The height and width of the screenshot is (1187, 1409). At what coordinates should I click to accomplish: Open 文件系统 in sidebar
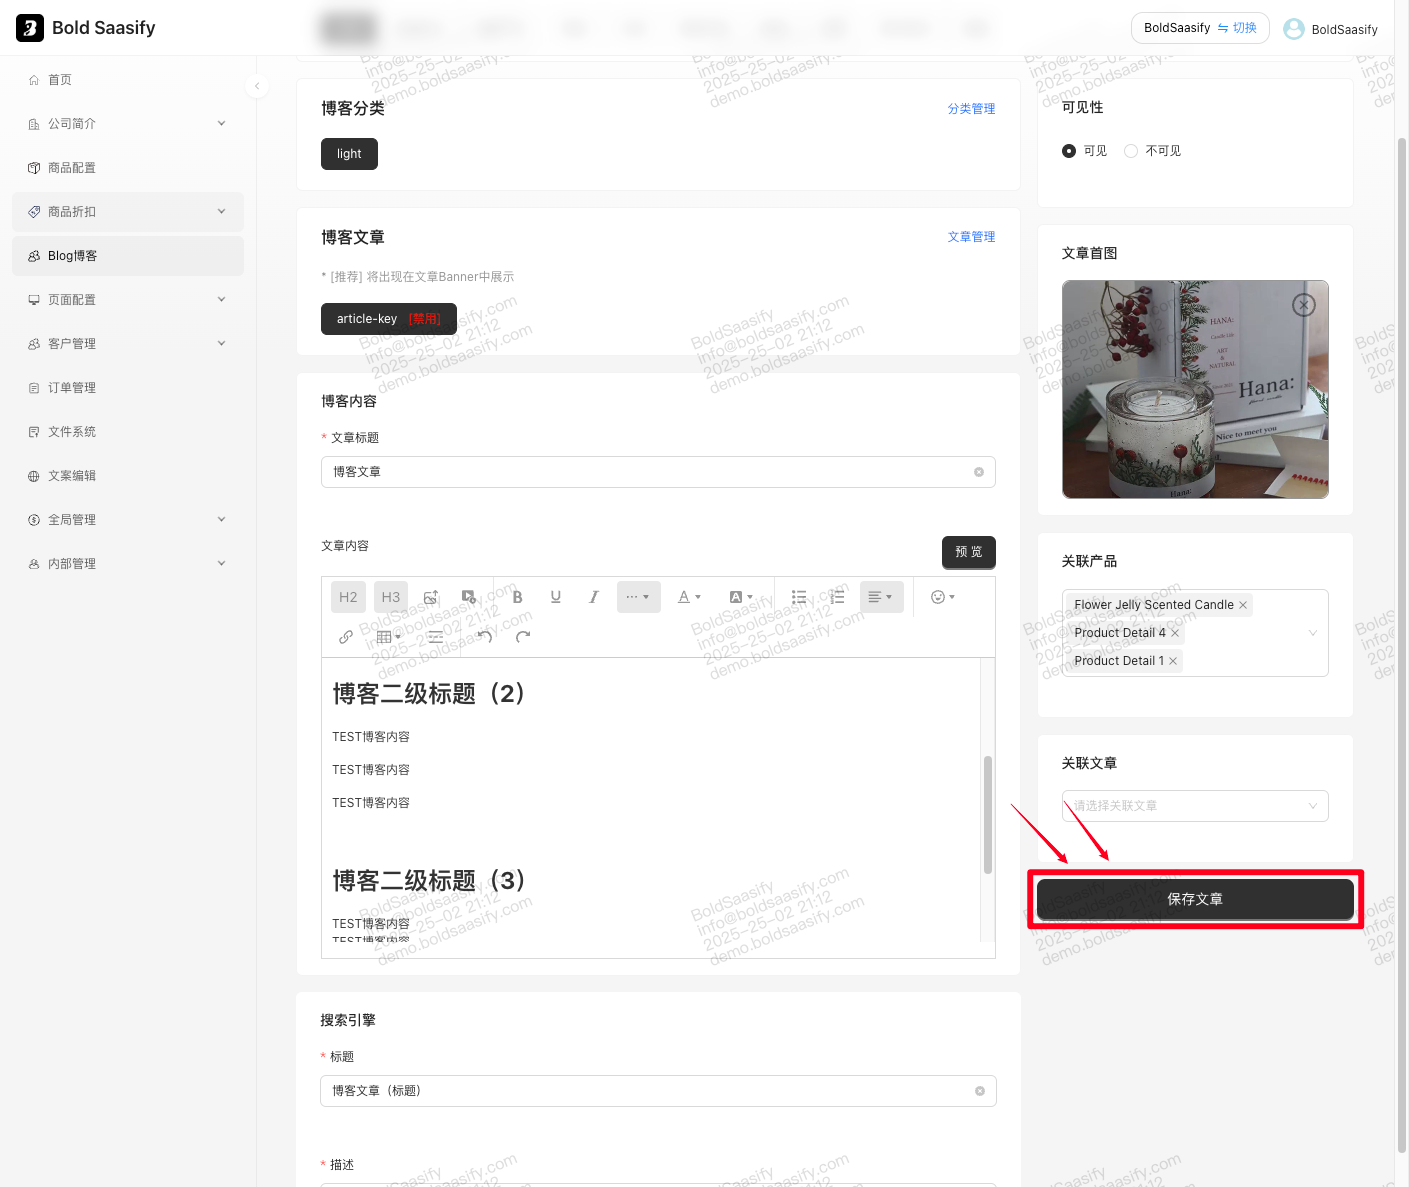128,432
